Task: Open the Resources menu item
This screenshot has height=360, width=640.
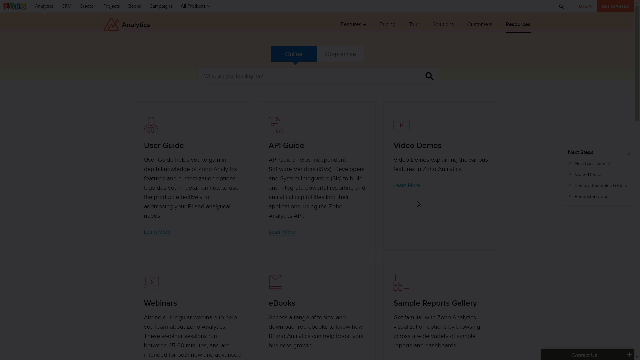Action: pos(518,24)
